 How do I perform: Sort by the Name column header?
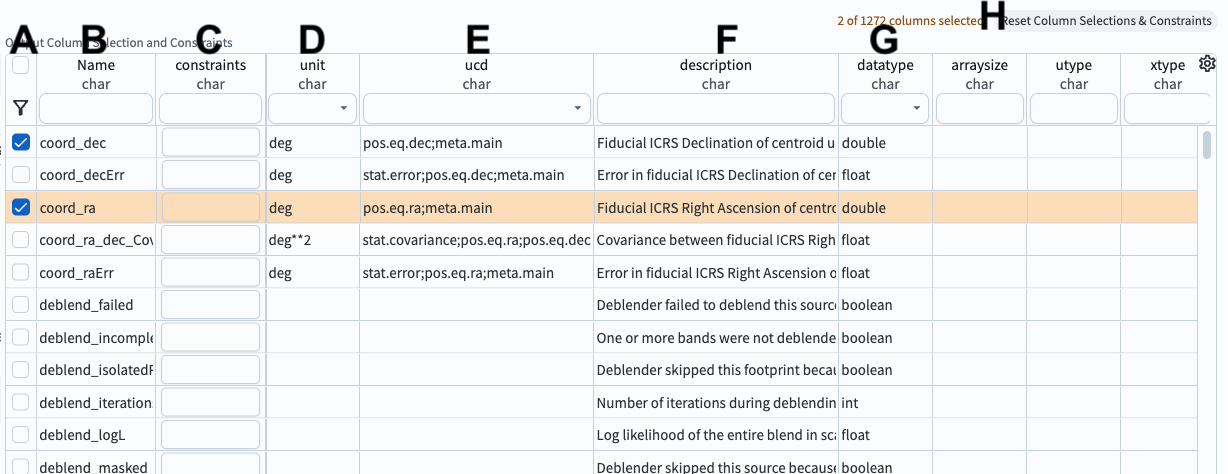tap(96, 66)
